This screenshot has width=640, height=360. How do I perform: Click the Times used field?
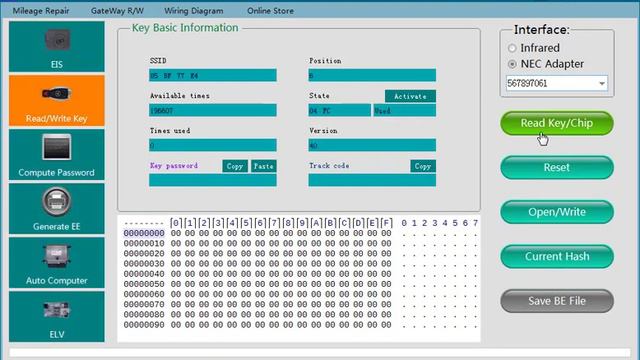point(213,145)
